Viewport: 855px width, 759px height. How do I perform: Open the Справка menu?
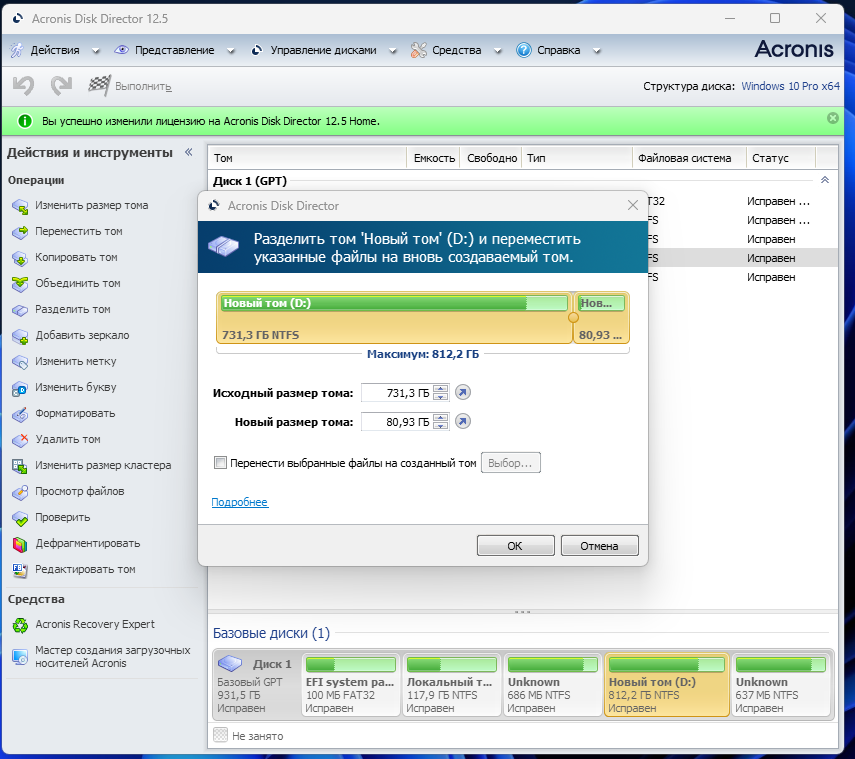click(558, 50)
